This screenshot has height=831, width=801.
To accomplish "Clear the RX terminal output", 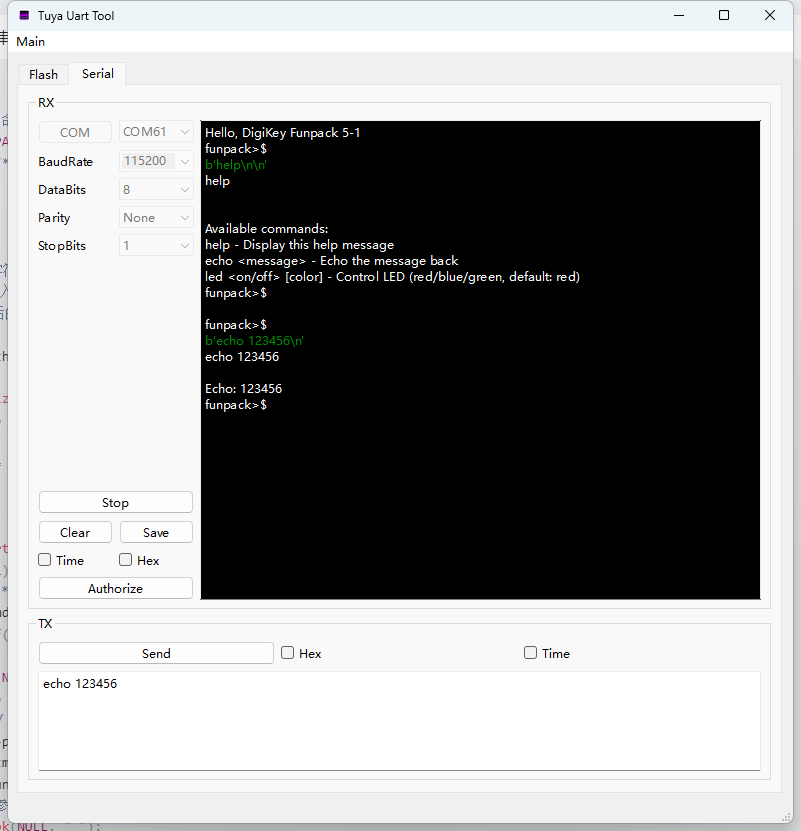I will (x=75, y=532).
